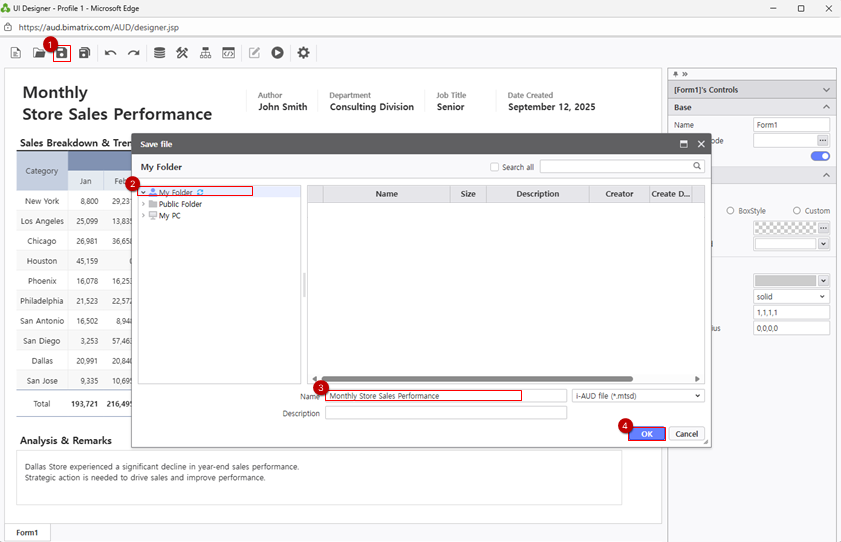
Task: Undo the last action
Action: (x=110, y=53)
